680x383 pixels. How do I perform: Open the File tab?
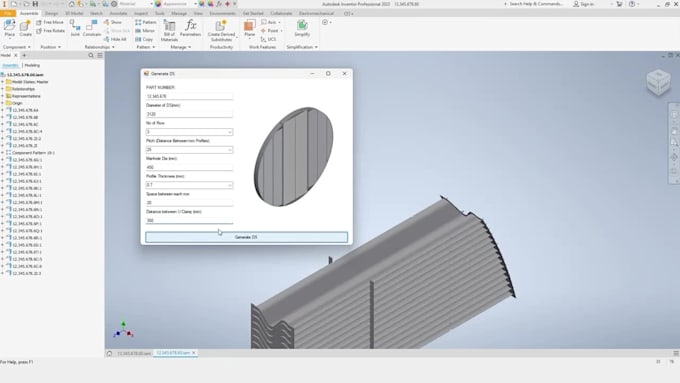pyautogui.click(x=8, y=13)
